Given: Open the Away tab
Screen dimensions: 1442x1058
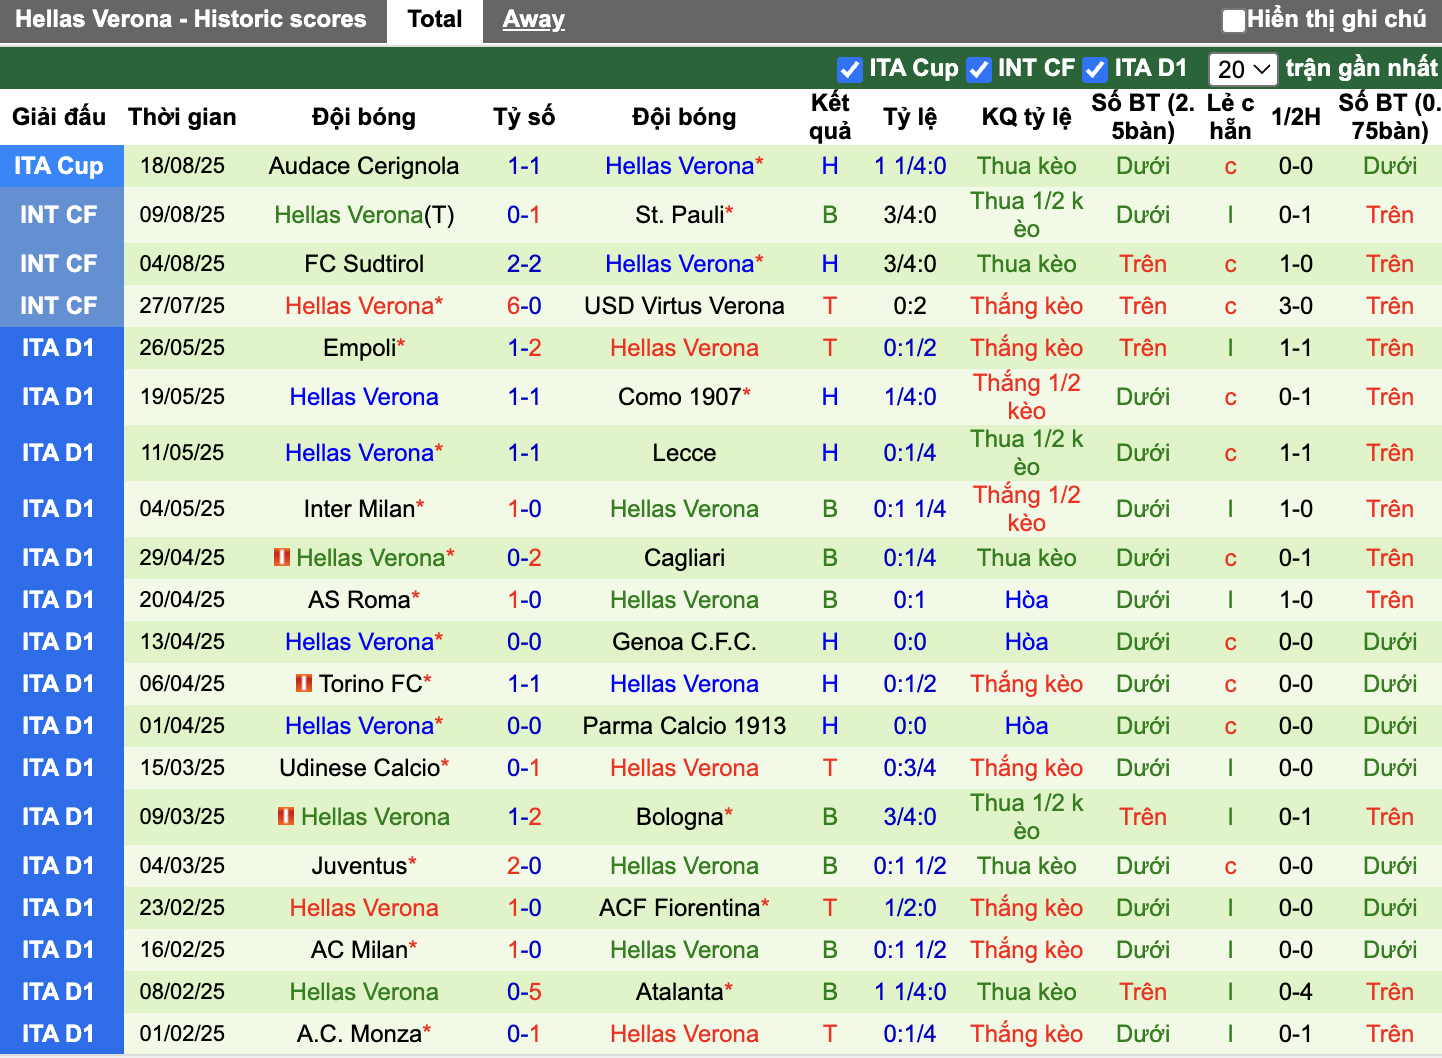Looking at the screenshot, I should (533, 20).
